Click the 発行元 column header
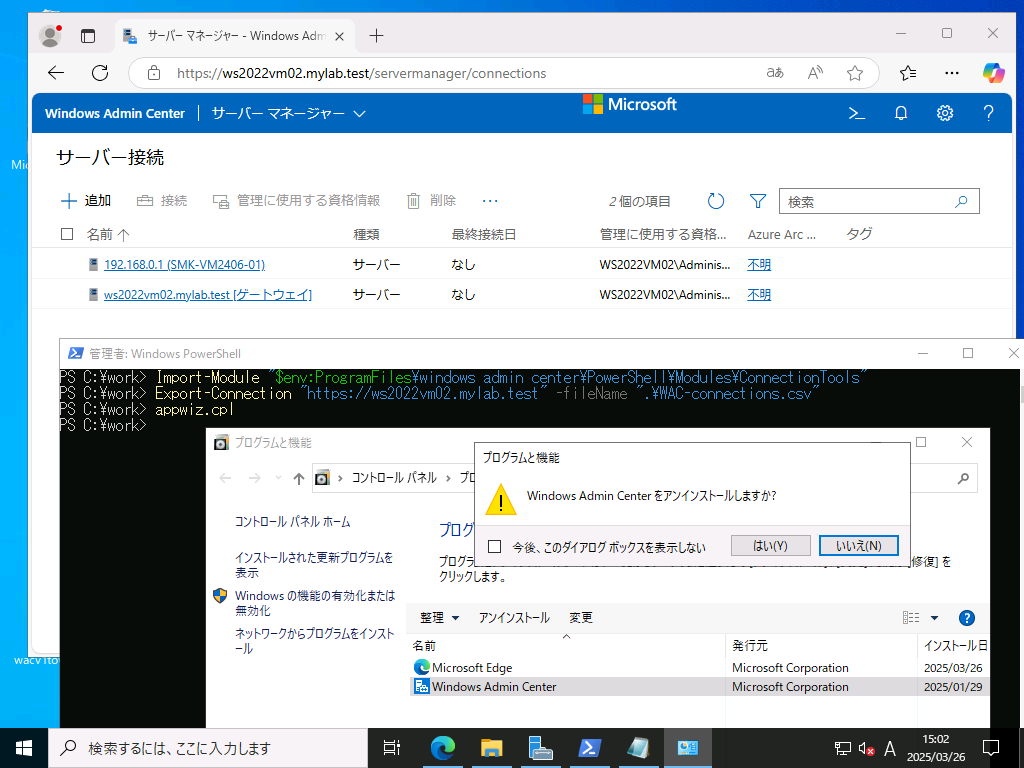The image size is (1024, 768). pos(750,646)
